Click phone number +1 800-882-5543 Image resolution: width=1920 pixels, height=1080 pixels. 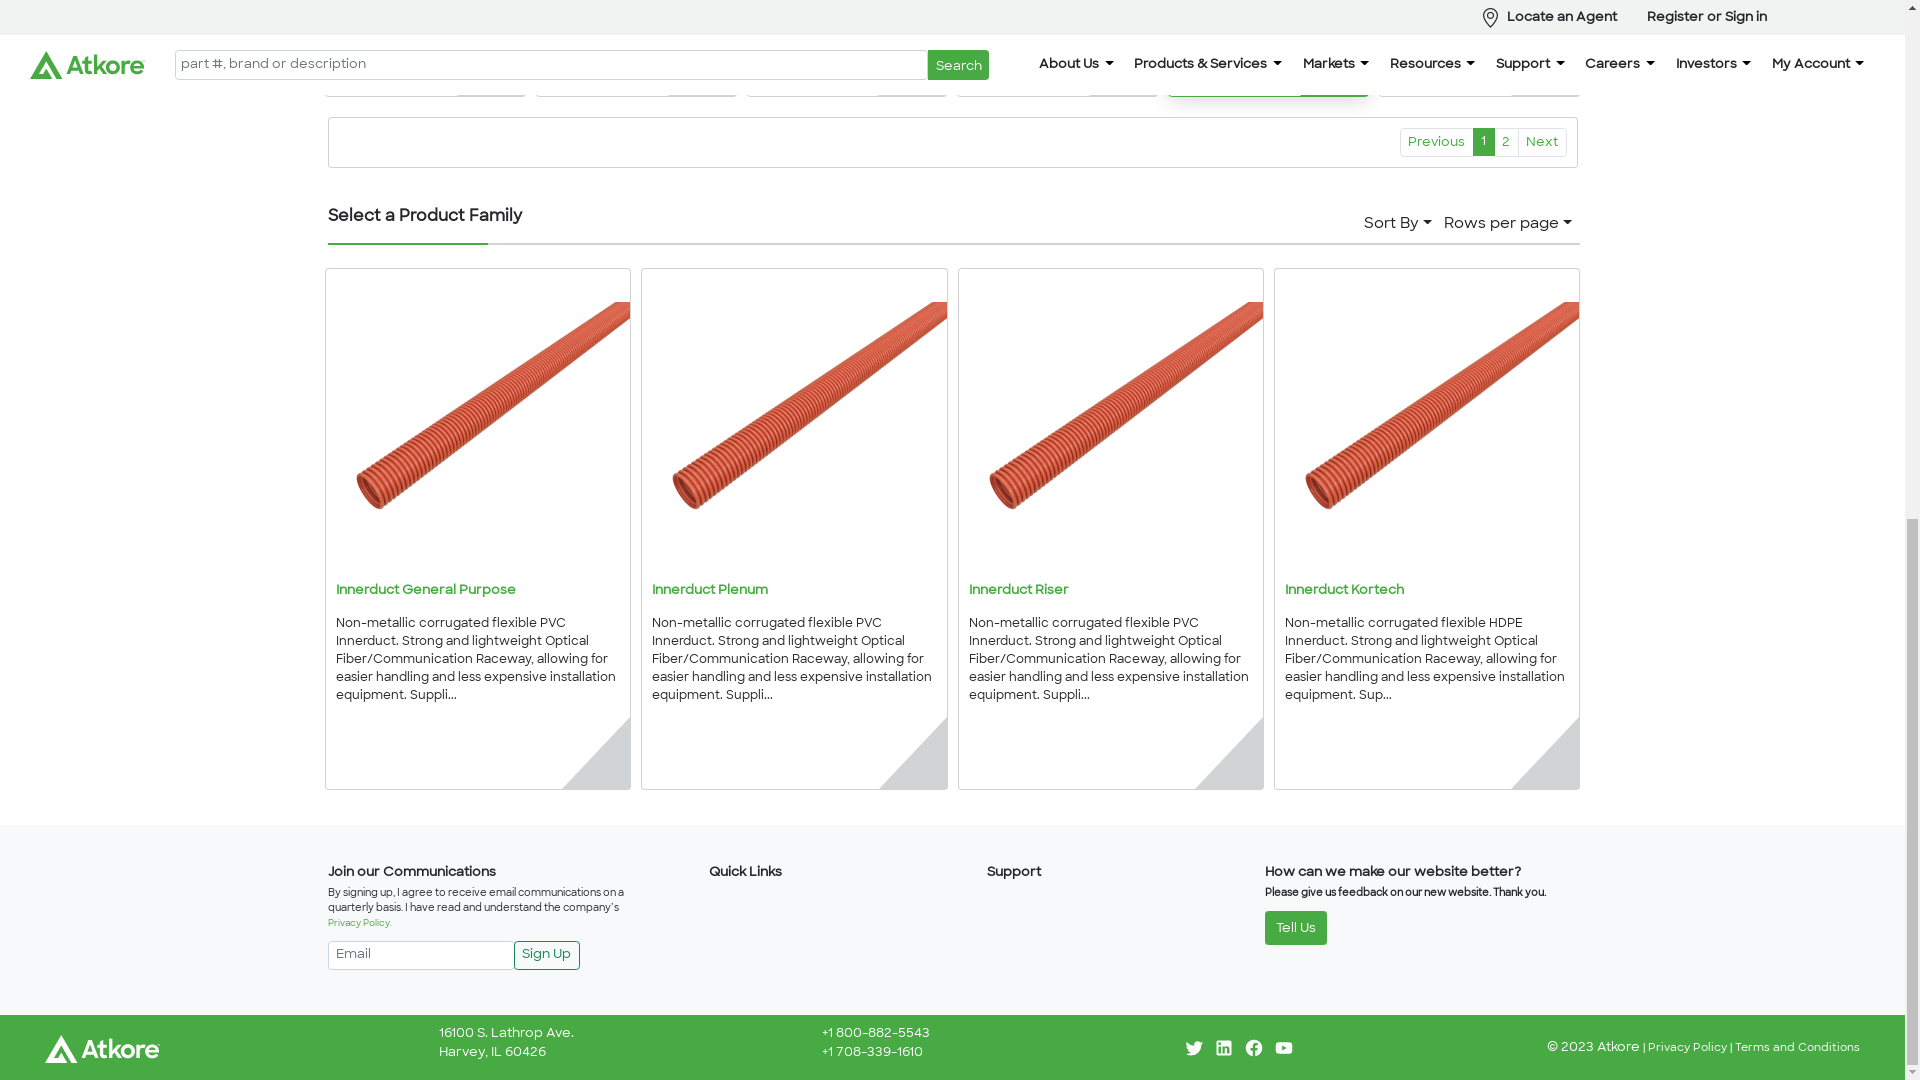(x=876, y=1034)
